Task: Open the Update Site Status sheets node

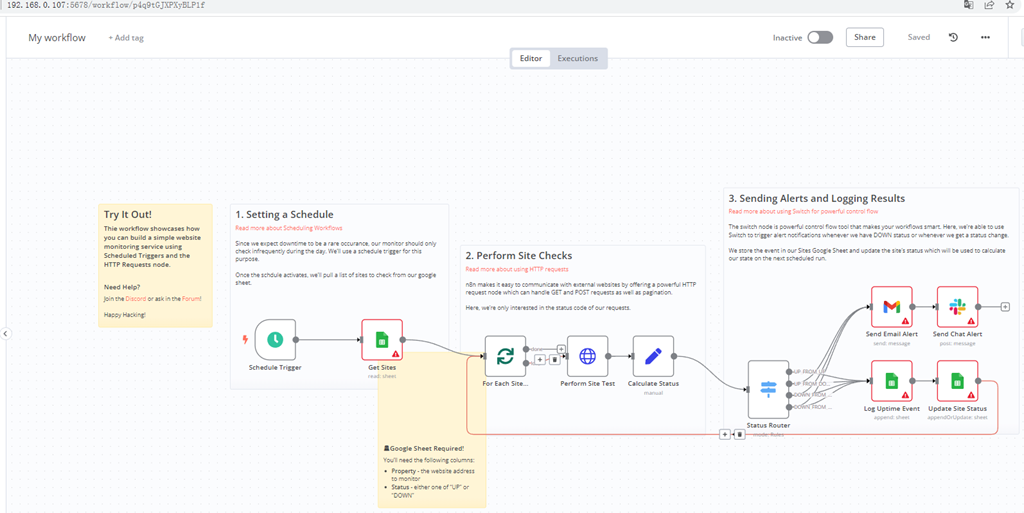Action: (x=957, y=381)
